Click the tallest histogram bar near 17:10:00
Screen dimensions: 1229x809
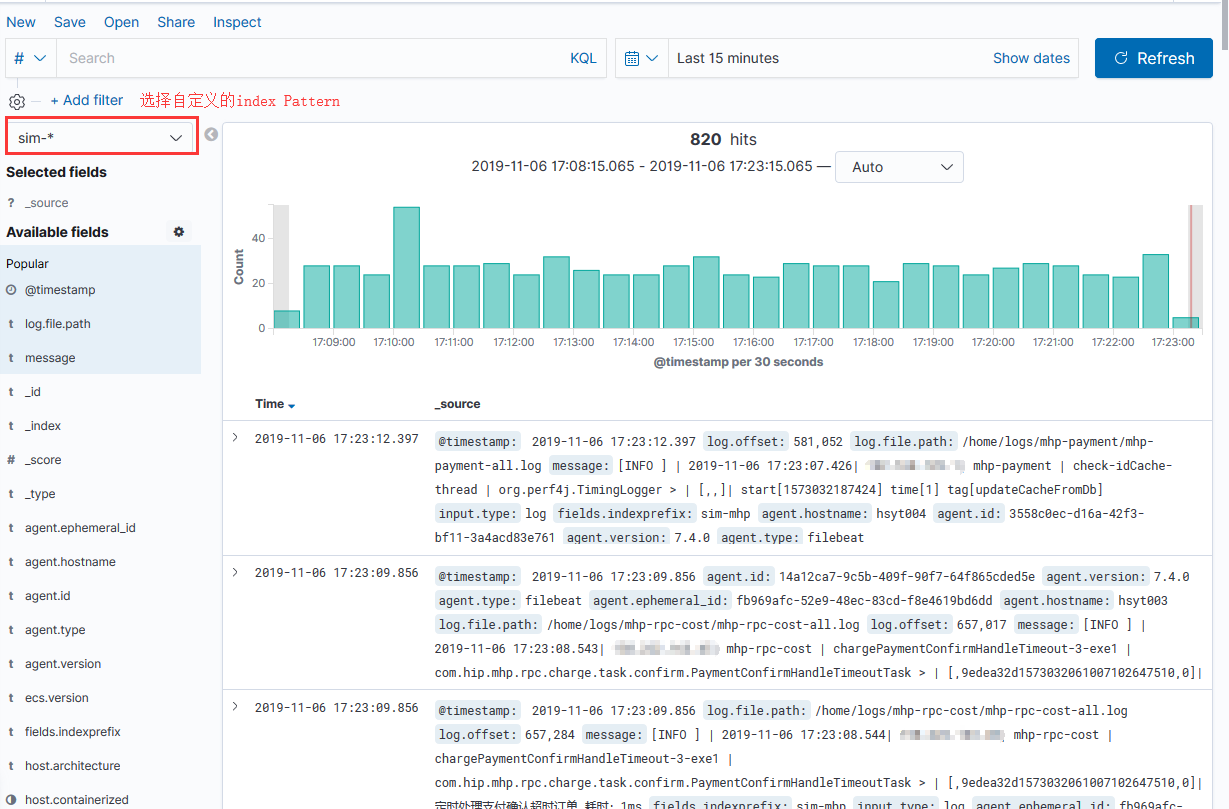[406, 265]
